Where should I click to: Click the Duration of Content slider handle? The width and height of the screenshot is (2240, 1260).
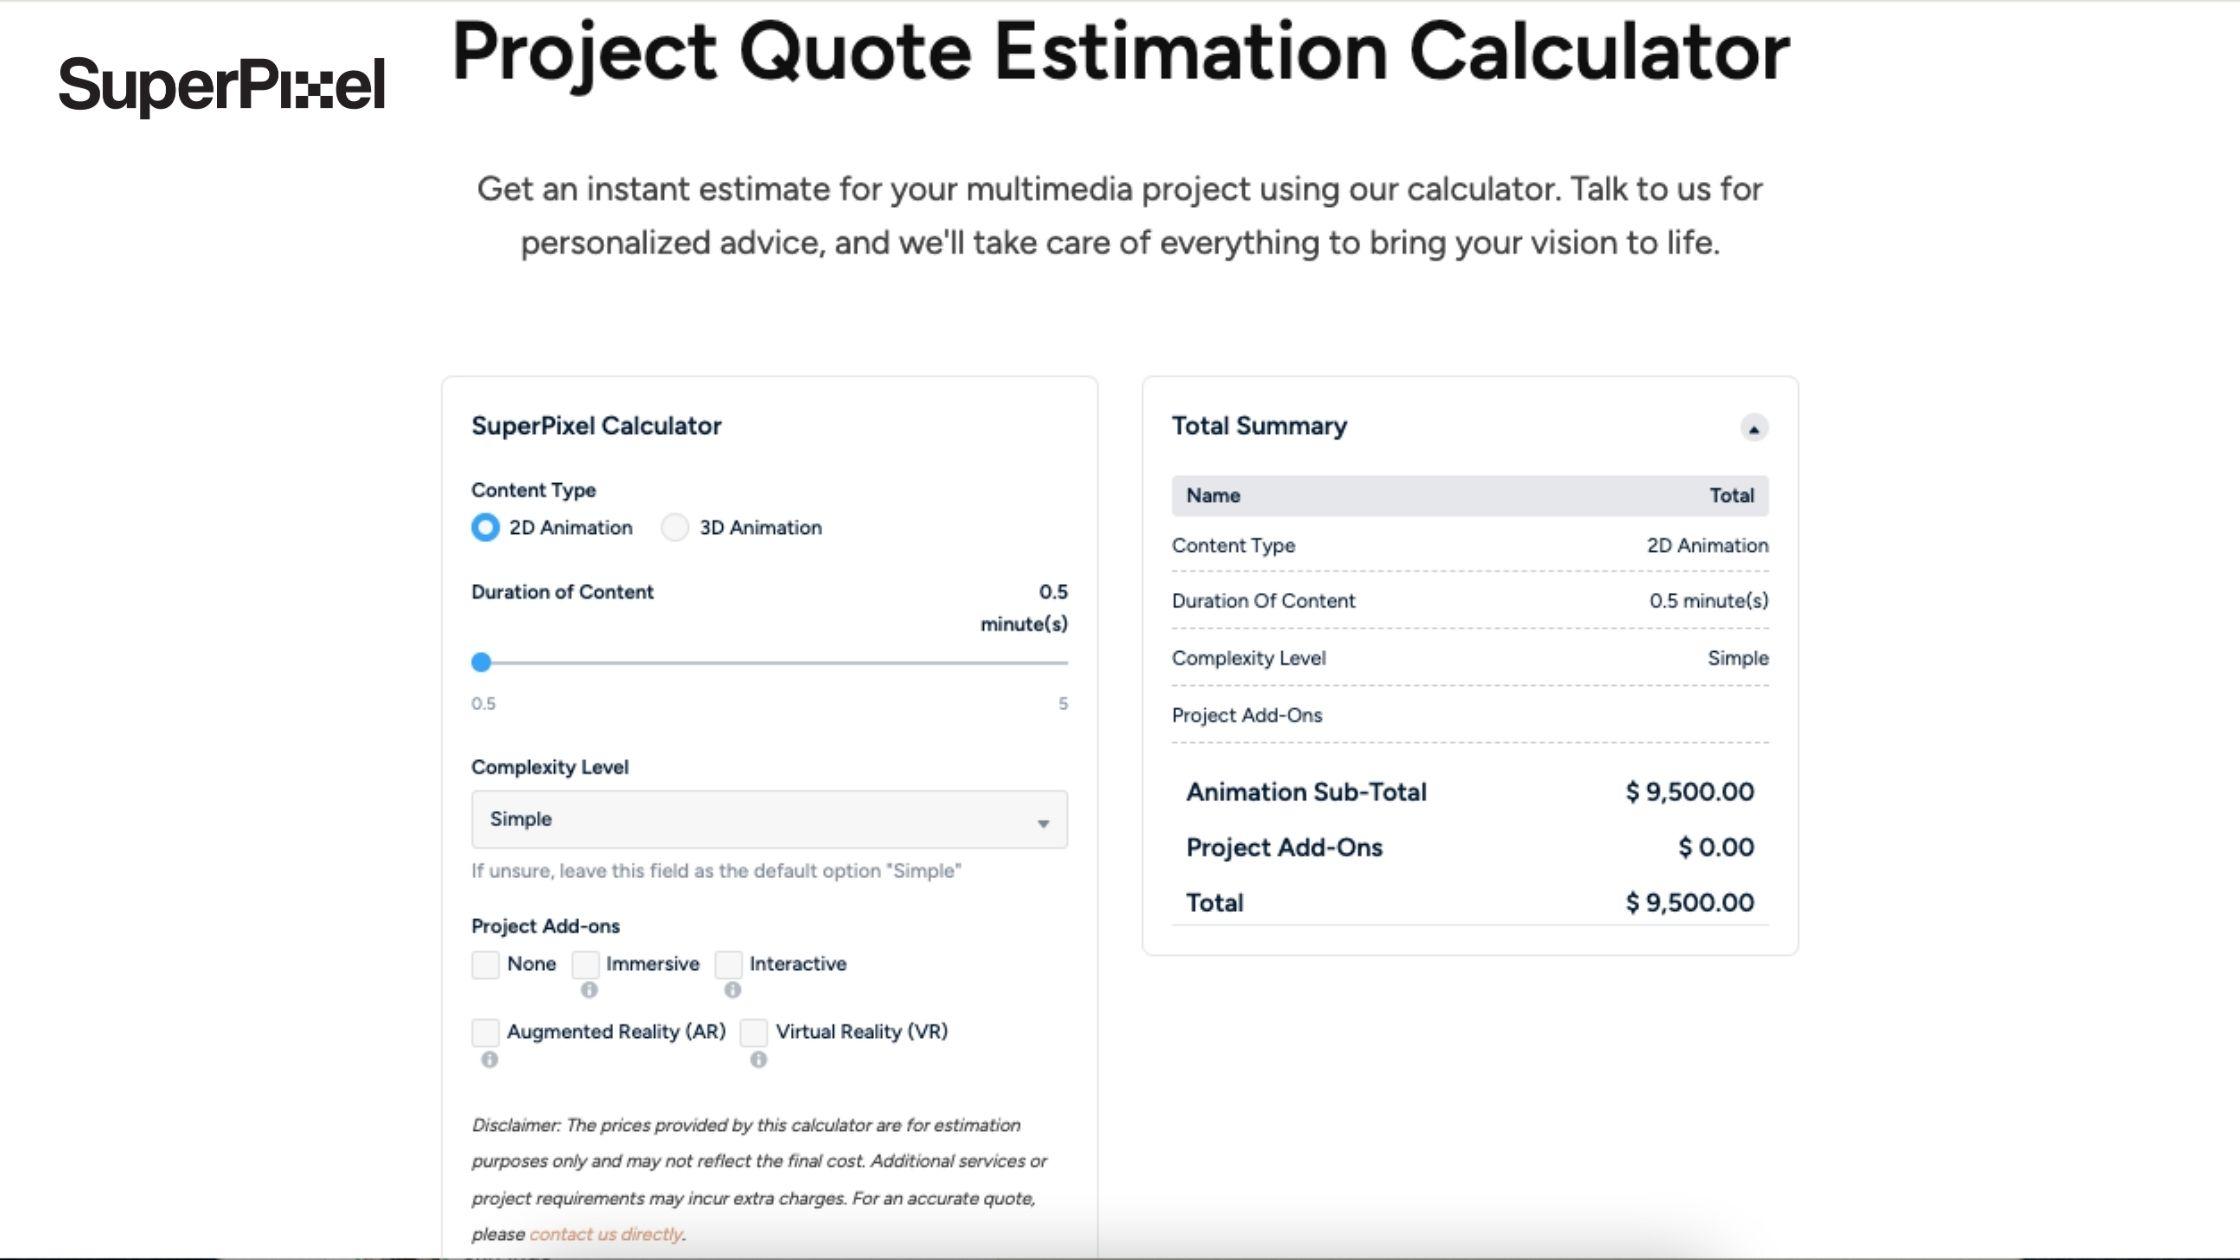(x=481, y=662)
